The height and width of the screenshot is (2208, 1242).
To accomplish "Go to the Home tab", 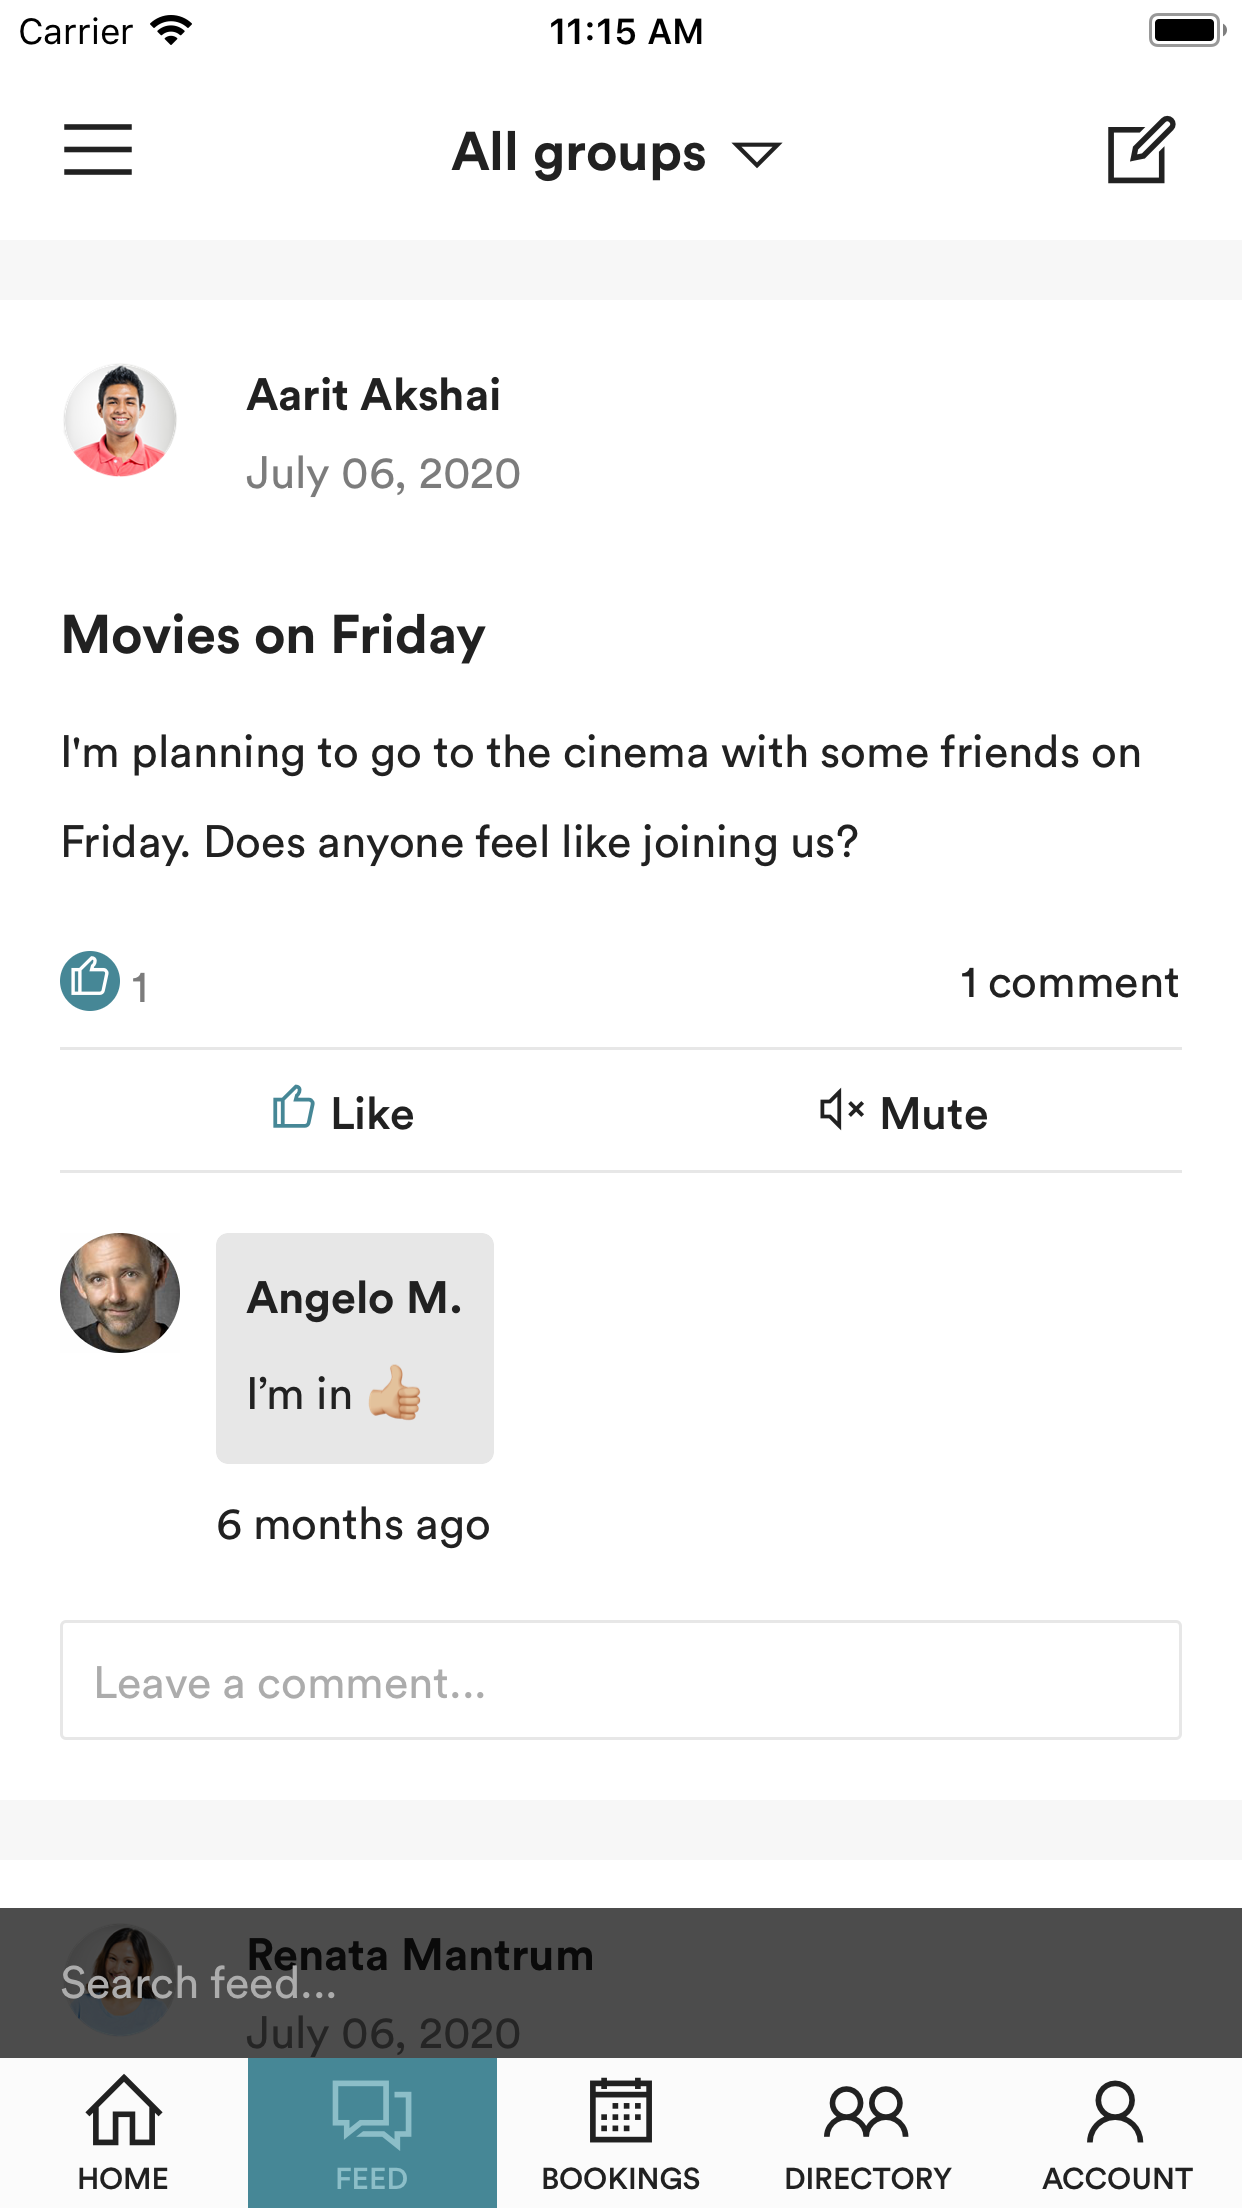I will tap(124, 2133).
